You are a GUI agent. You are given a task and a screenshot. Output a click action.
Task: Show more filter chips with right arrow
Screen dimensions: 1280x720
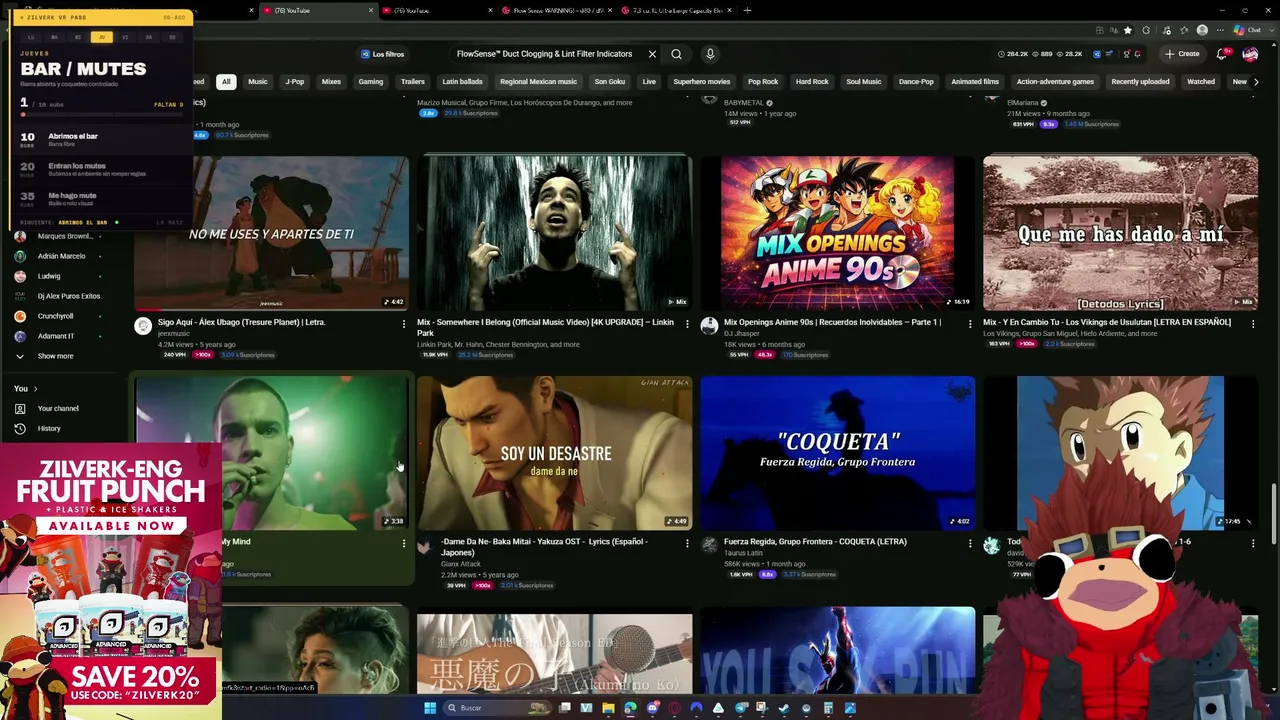(x=1256, y=82)
